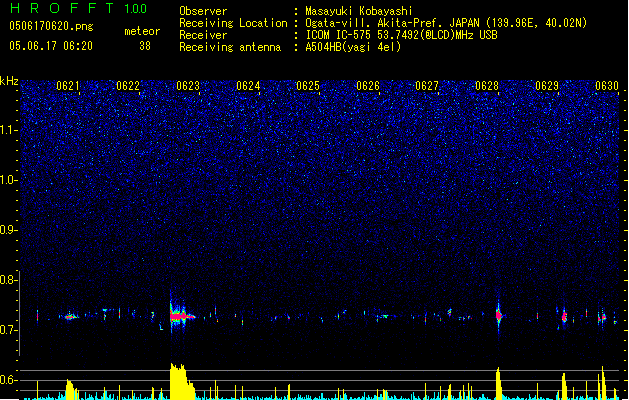This screenshot has width=629, height=400.
Task: Click the 0627 time marker
Action: pyautogui.click(x=427, y=86)
